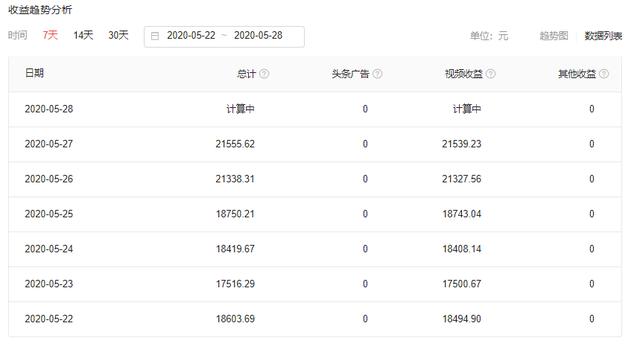Click the date cell 2020-05-26

(x=49, y=179)
